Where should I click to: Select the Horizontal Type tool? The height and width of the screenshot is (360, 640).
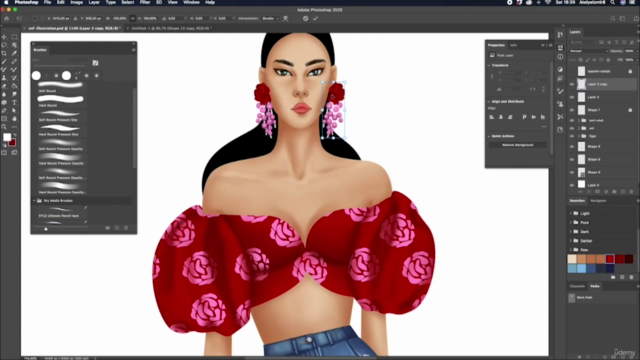14,102
